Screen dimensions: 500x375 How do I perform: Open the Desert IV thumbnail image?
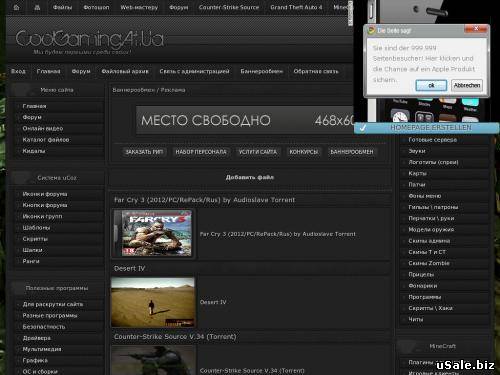pyautogui.click(x=153, y=302)
